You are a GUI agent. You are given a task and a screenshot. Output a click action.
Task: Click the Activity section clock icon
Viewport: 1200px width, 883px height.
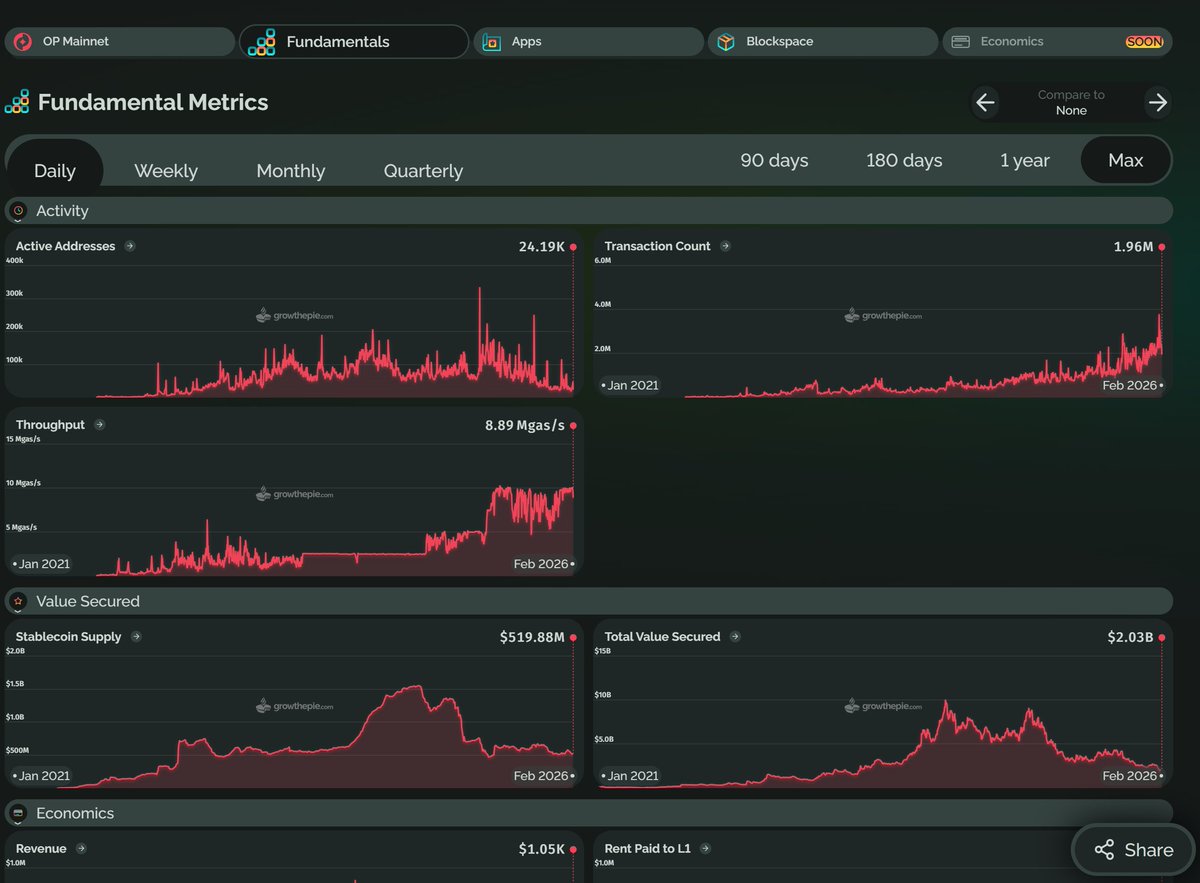pyautogui.click(x=18, y=211)
